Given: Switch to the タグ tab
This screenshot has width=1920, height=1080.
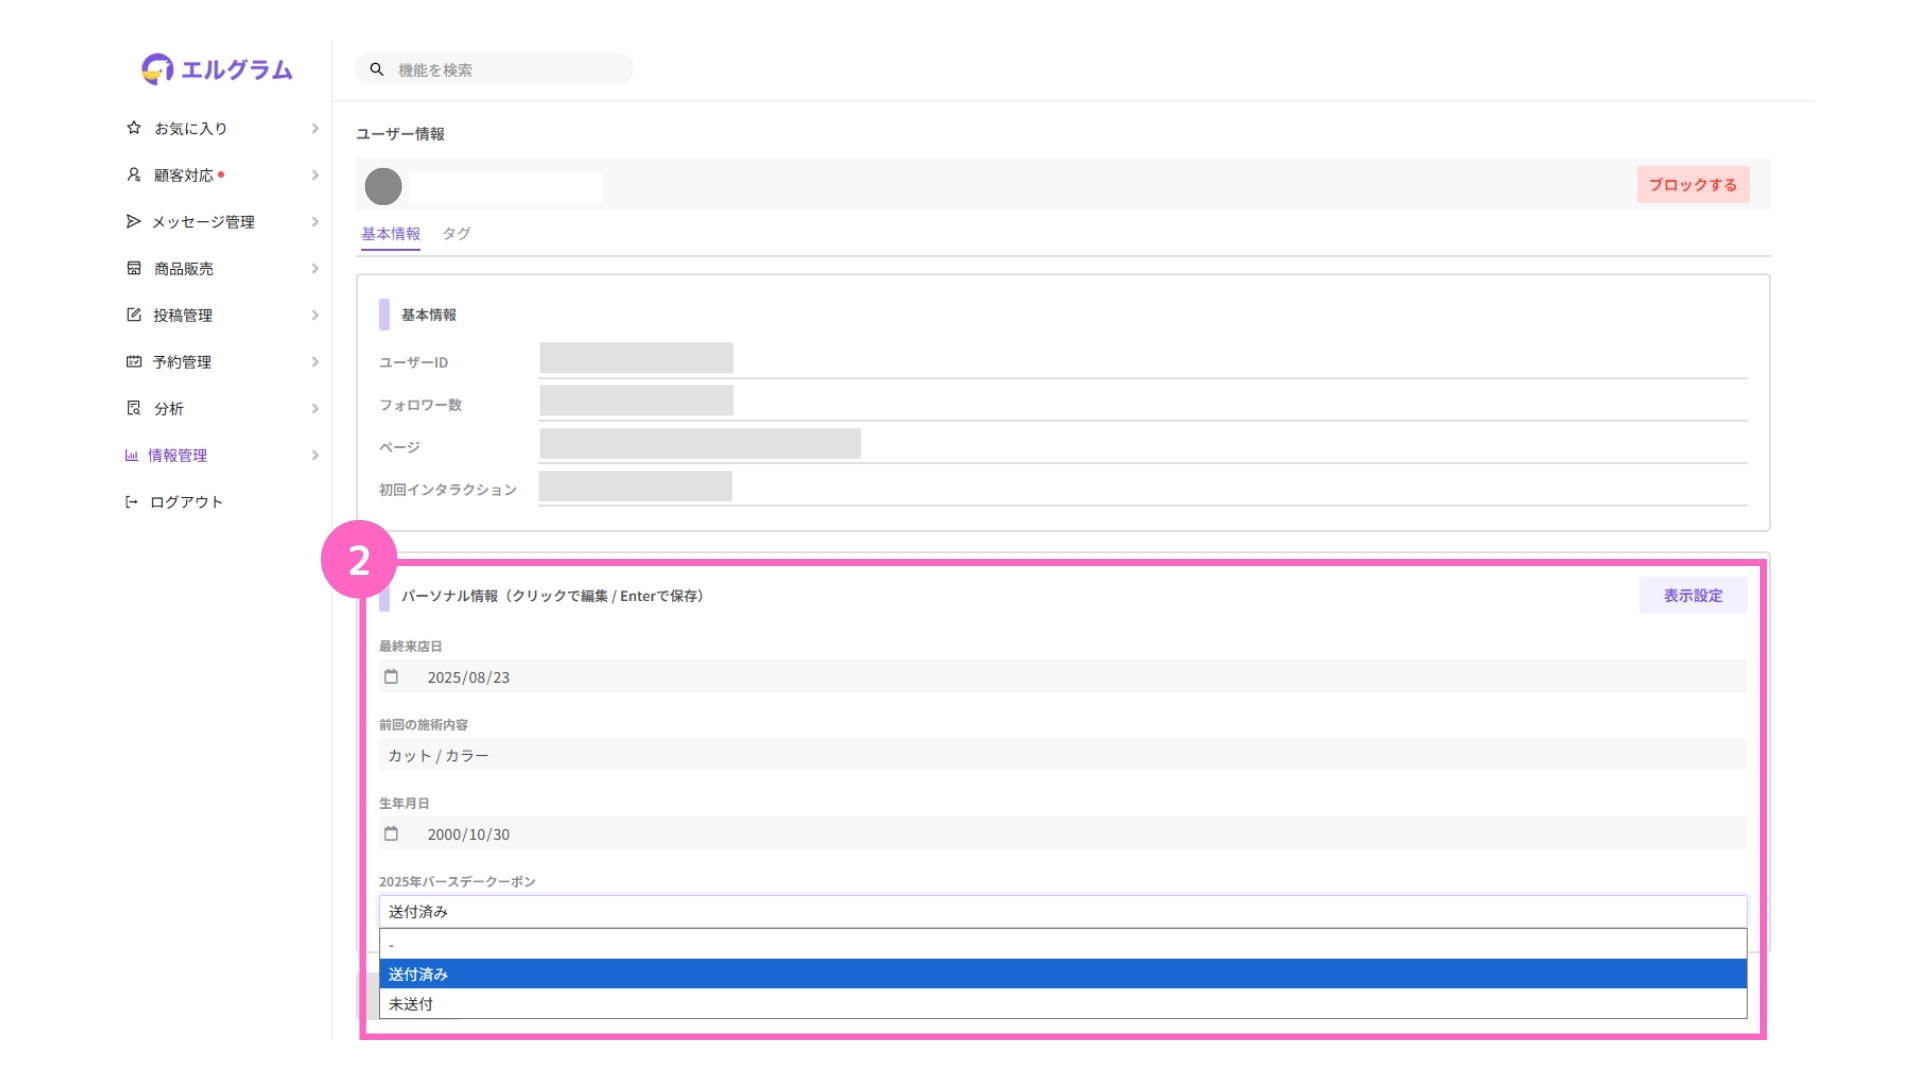Looking at the screenshot, I should (456, 233).
